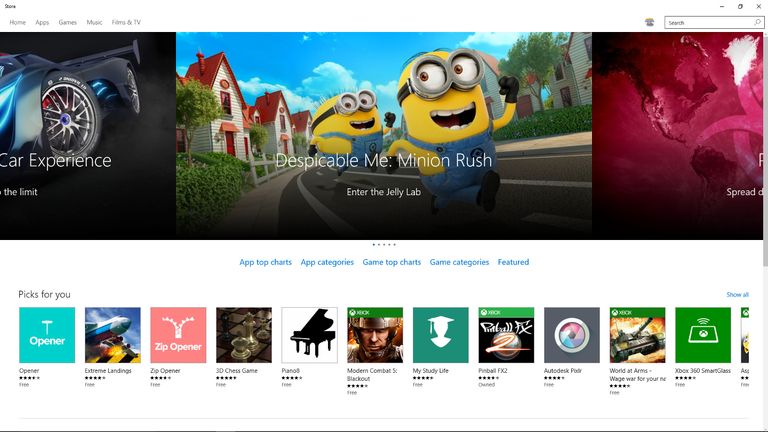
Task: Click the Xbox 360 SmartGlass title text
Action: tap(703, 371)
